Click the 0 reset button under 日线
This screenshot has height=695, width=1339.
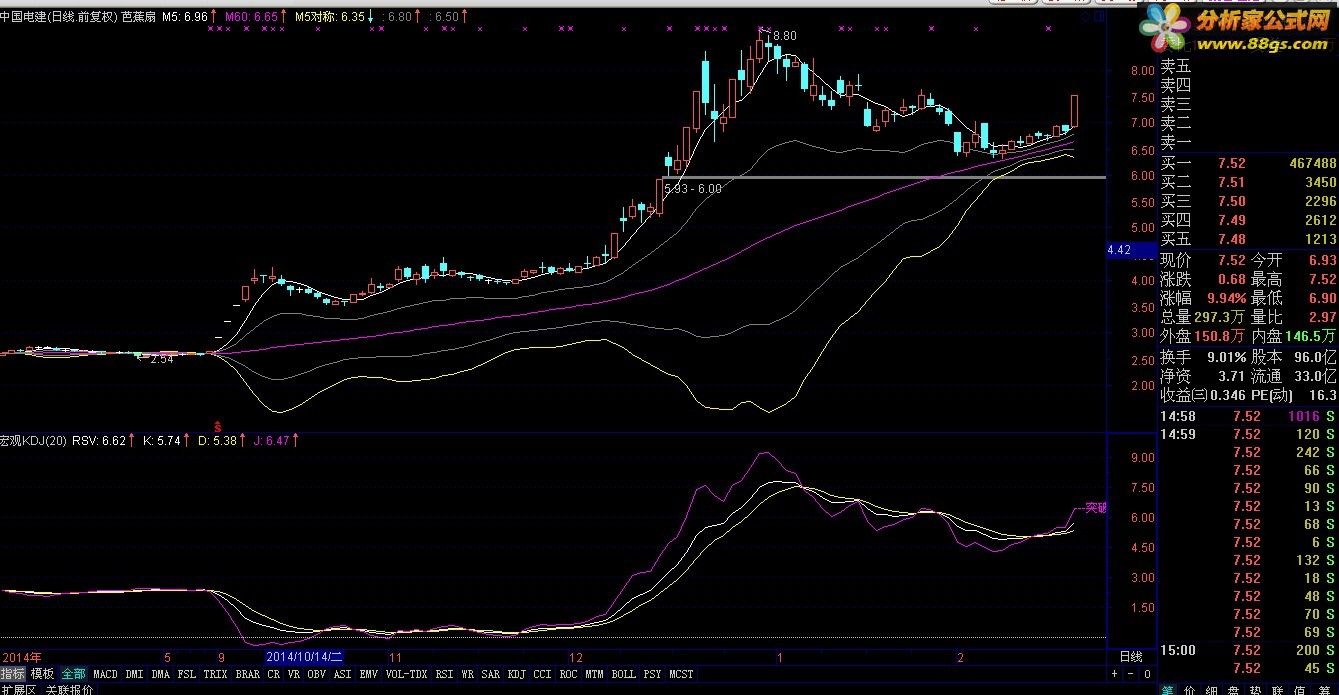coord(1147,674)
